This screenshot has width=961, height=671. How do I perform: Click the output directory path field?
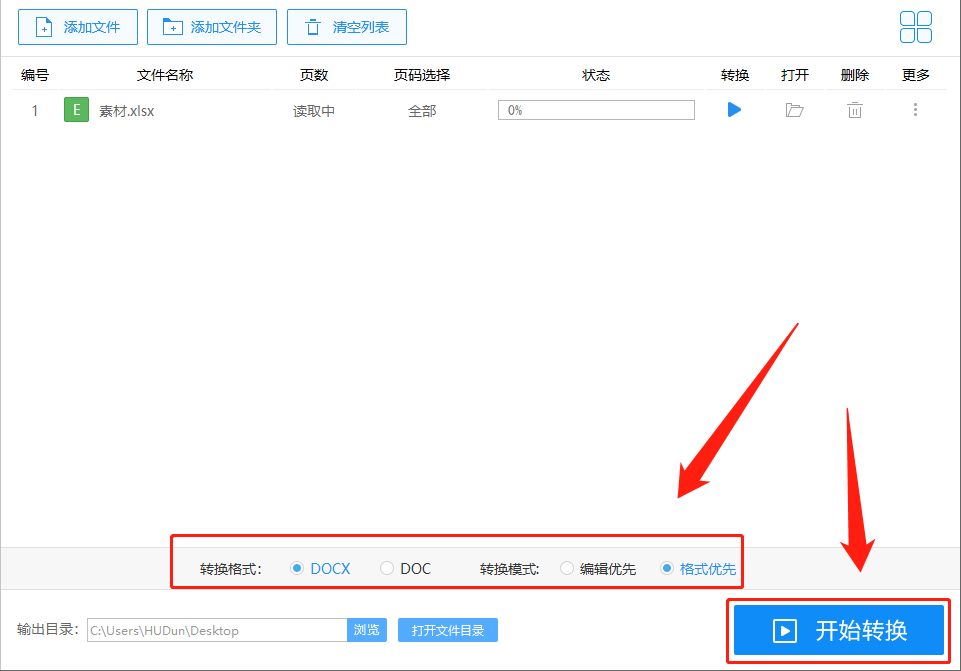217,630
